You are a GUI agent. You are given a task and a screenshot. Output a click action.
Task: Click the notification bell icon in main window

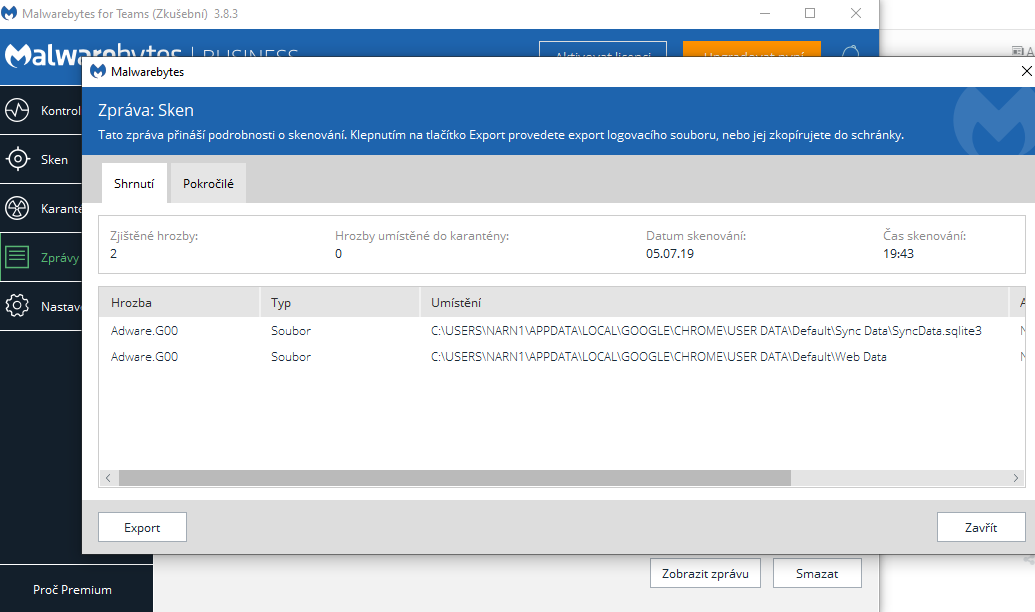(x=851, y=51)
